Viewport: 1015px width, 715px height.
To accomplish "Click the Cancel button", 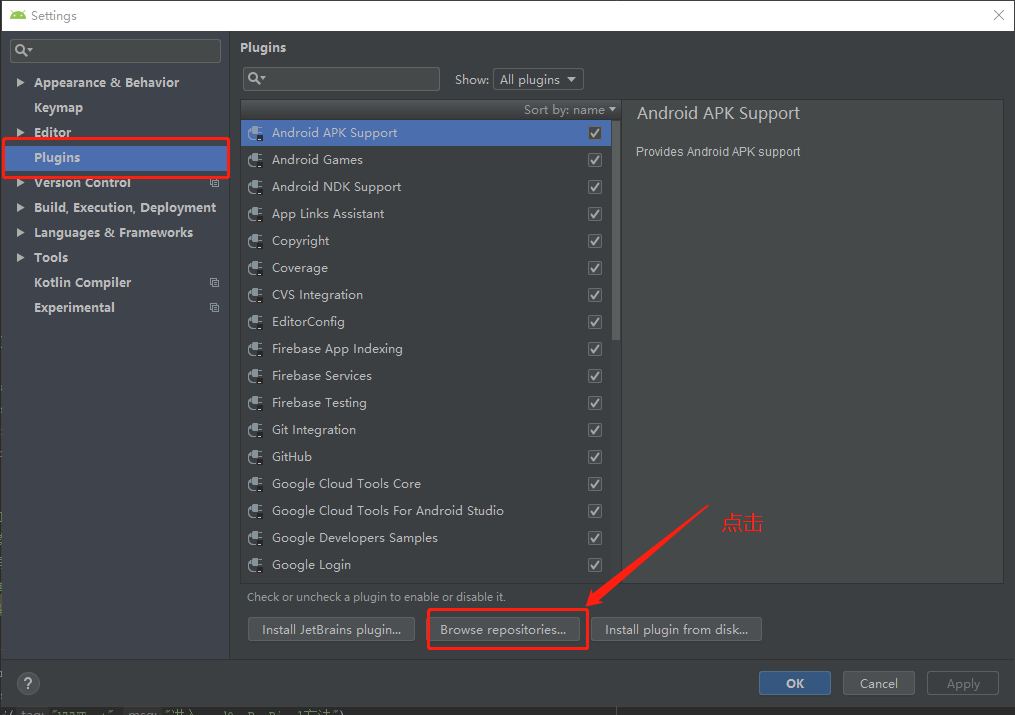I will click(878, 683).
